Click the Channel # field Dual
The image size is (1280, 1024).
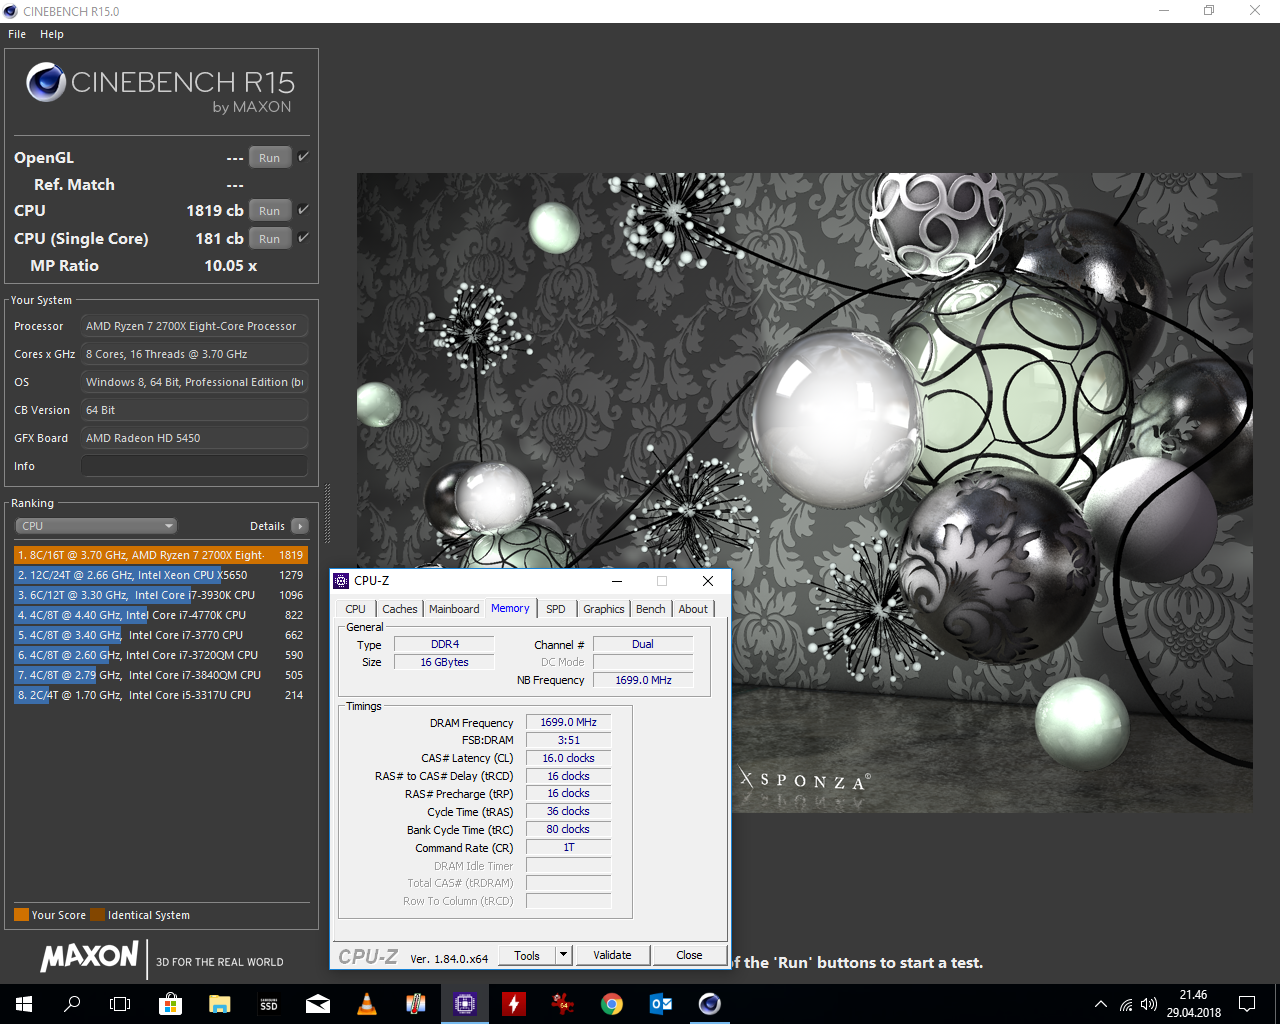point(643,644)
